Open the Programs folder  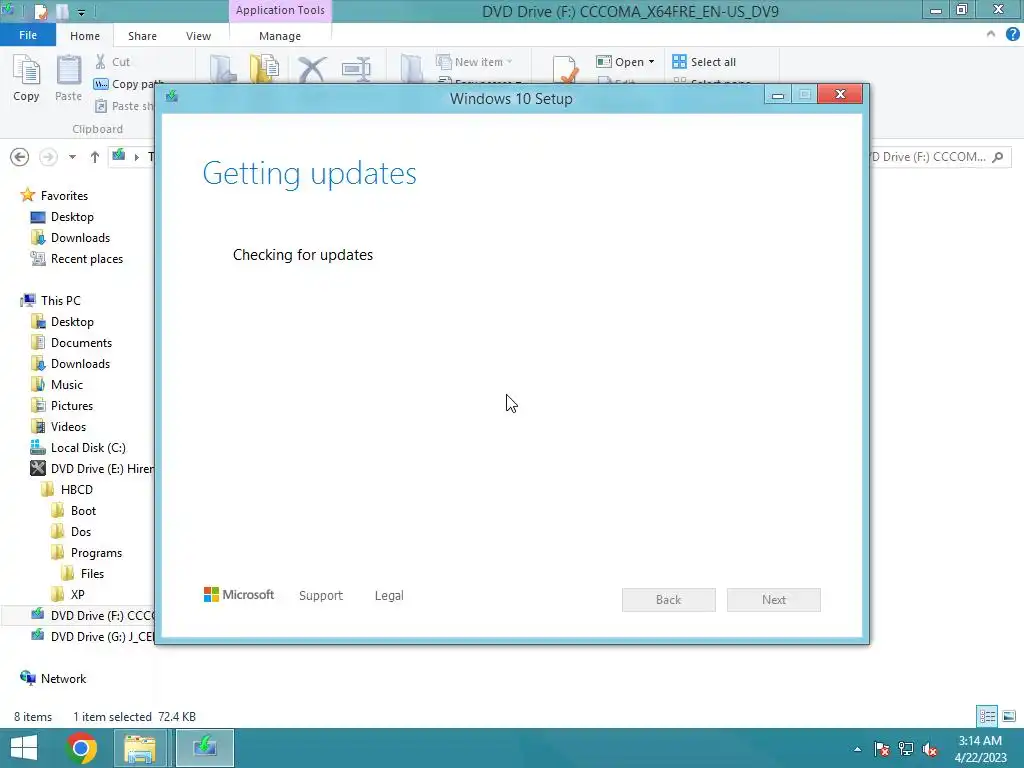click(x=96, y=552)
